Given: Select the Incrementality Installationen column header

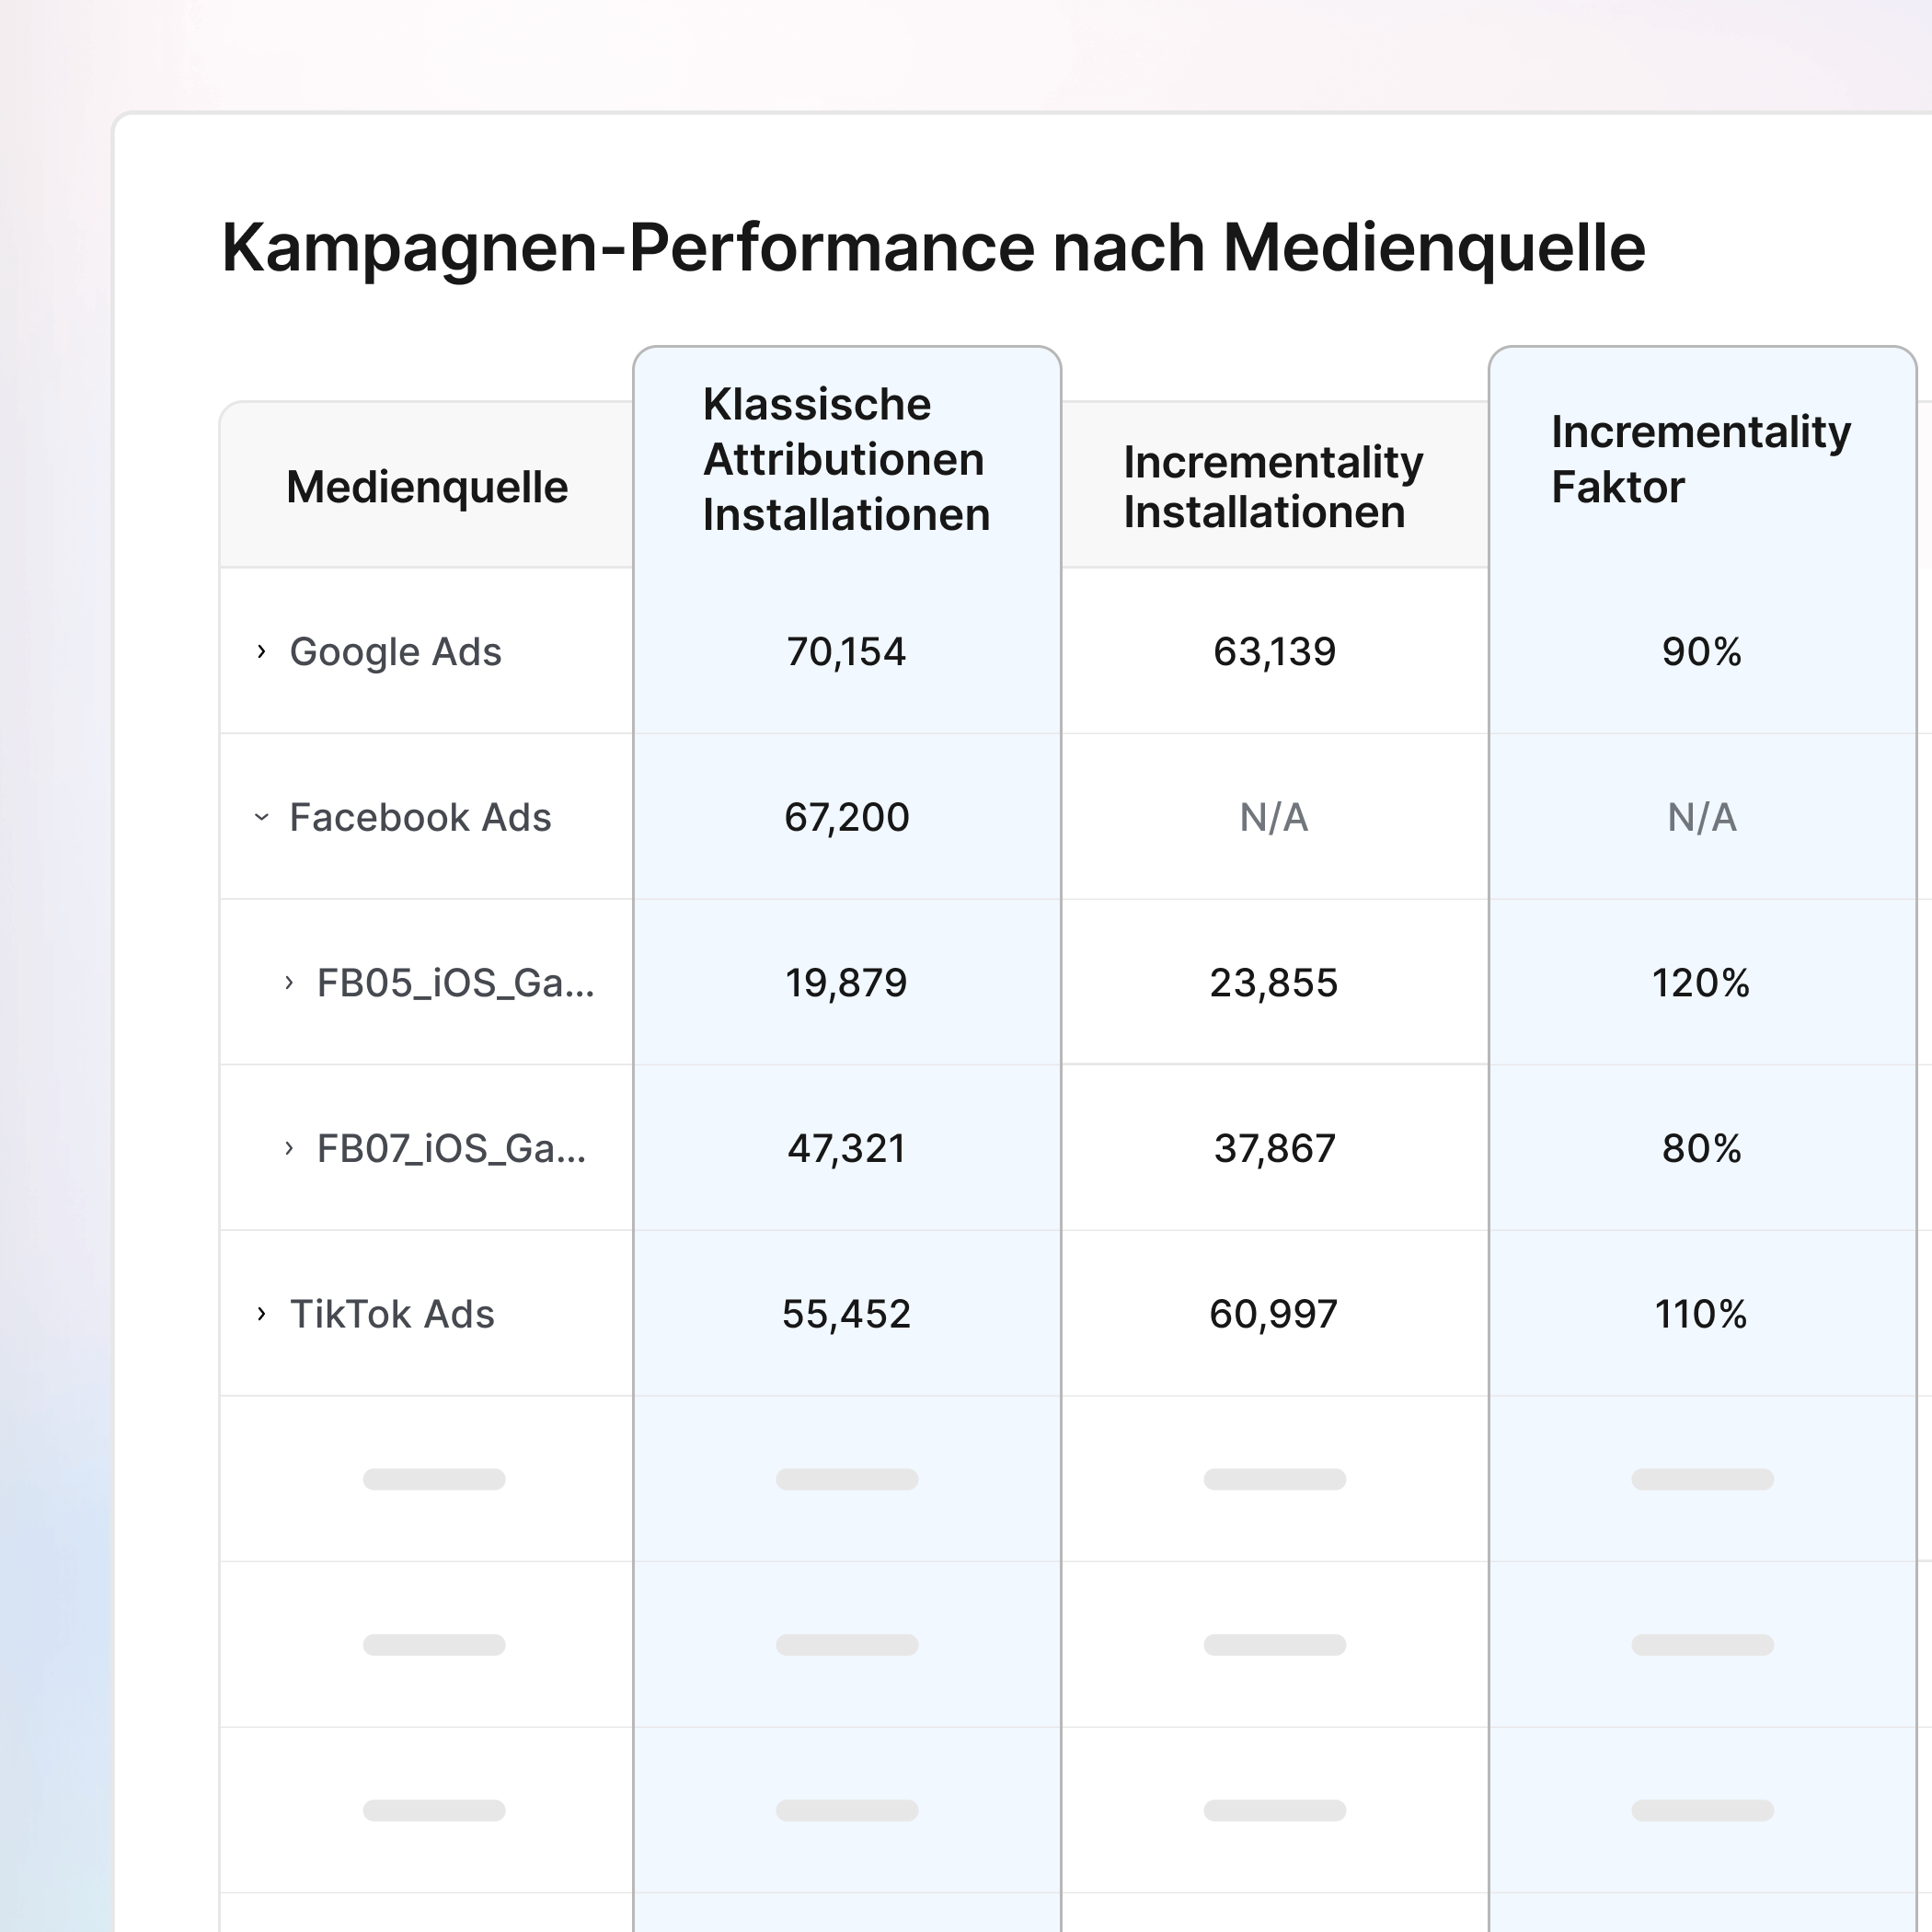Looking at the screenshot, I should coord(1272,487).
